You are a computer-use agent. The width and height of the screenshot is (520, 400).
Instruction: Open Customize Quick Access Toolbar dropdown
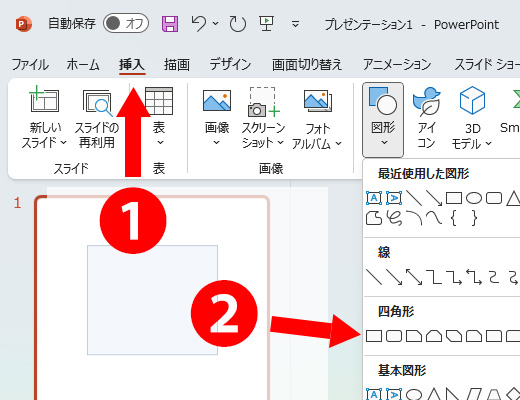(x=295, y=24)
